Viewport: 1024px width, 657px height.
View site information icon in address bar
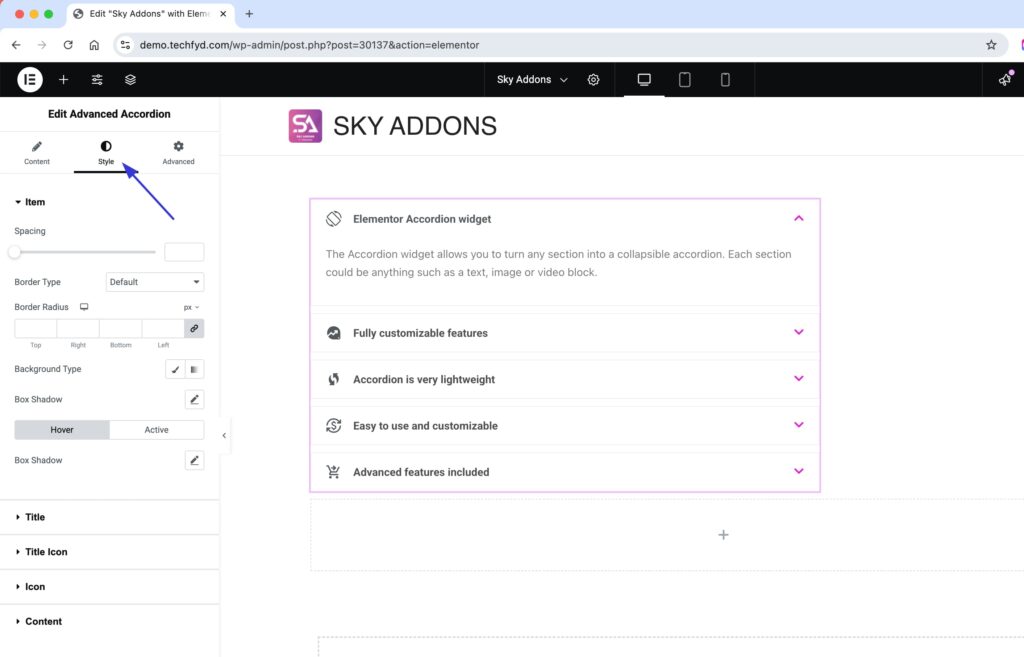coord(125,45)
